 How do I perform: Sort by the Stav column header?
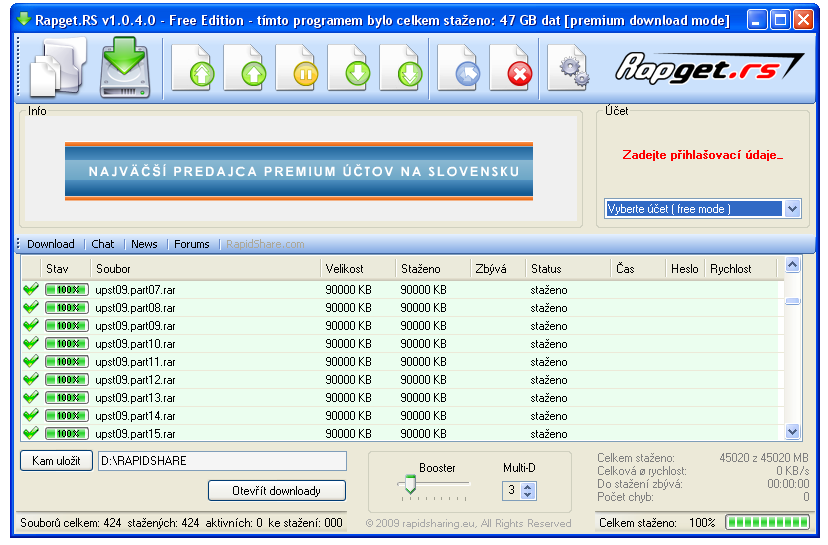tap(65, 269)
